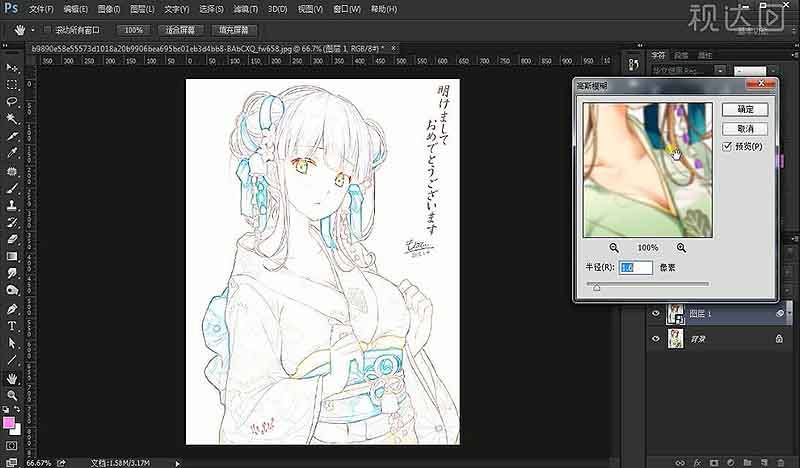This screenshot has width=800, height=468.
Task: Delete layer trash icon
Action: [780, 462]
